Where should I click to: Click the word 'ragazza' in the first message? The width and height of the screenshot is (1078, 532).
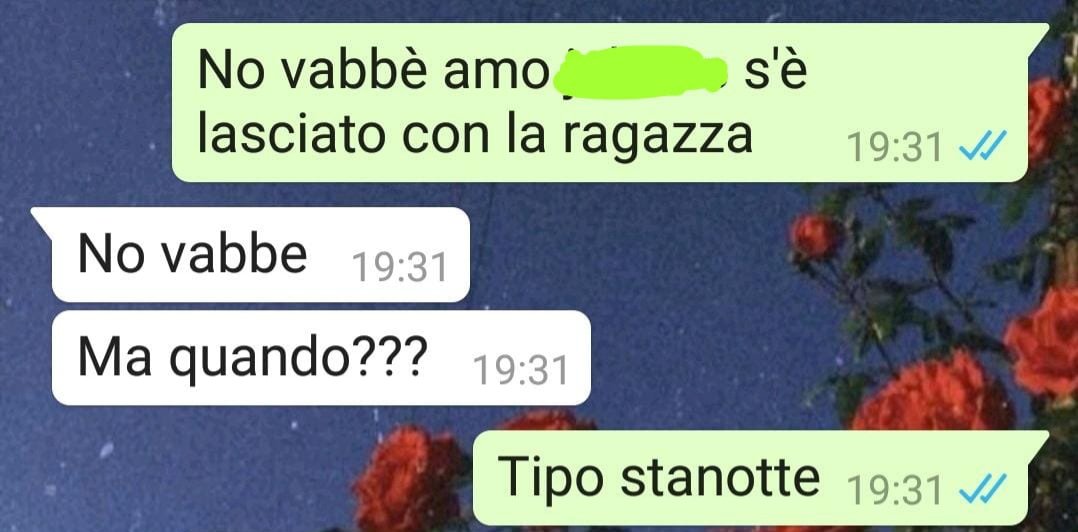(x=657, y=137)
